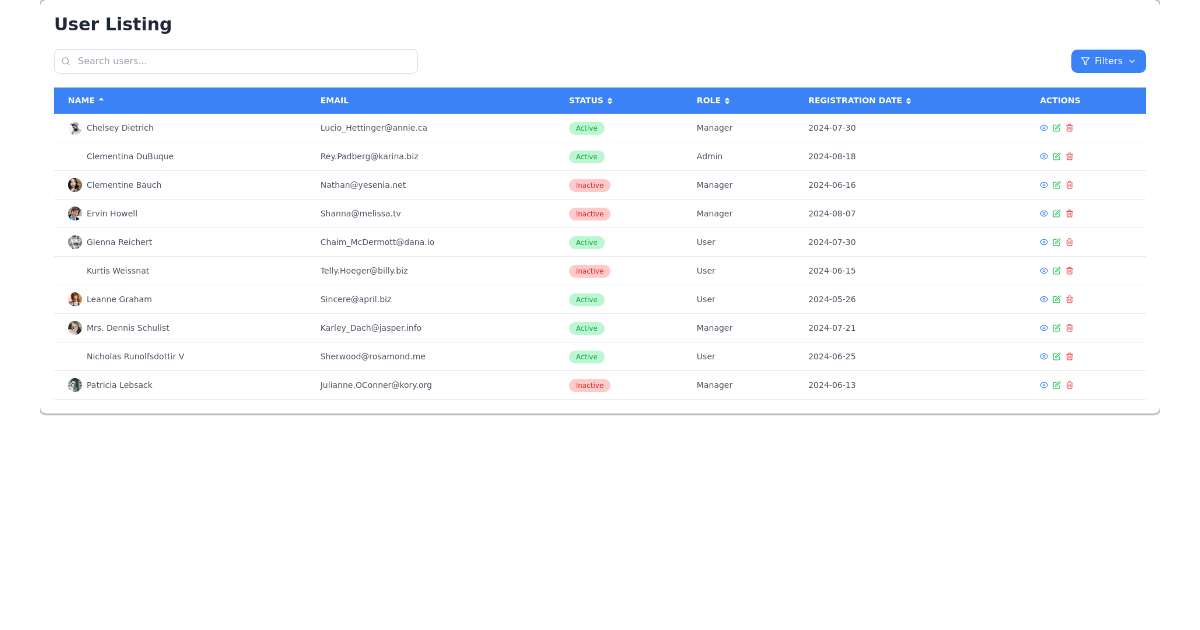Click the Filters button
This screenshot has width=1200, height=630.
click(1108, 61)
